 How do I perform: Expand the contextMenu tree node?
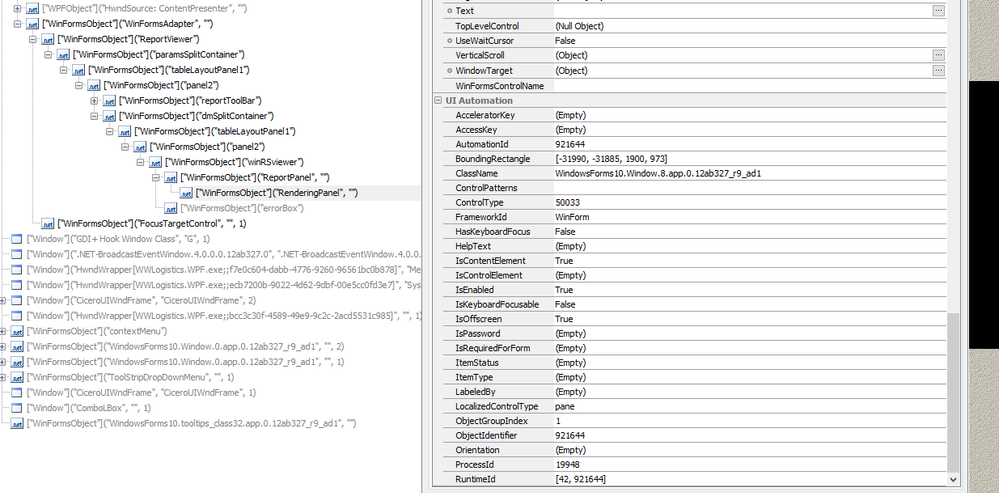pyautogui.click(x=3, y=331)
